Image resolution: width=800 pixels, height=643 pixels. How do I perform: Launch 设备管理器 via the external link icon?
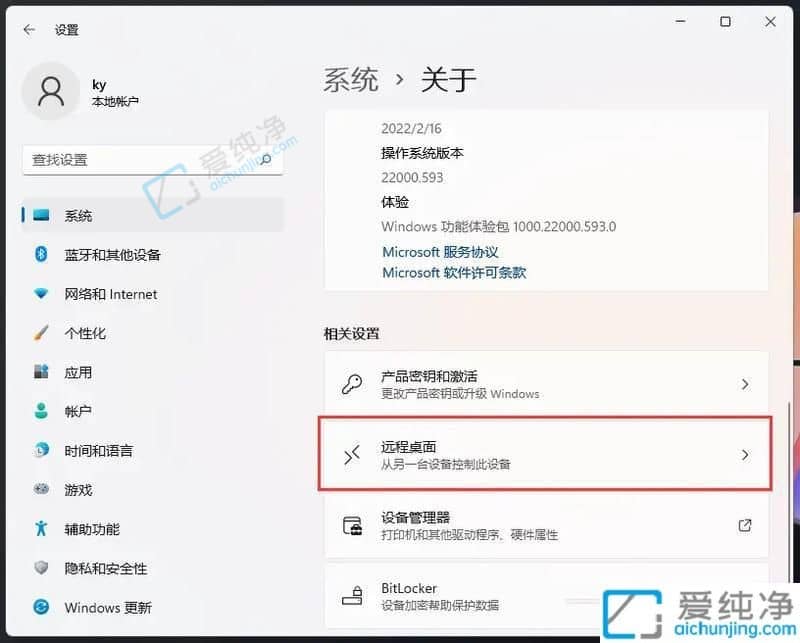coord(744,524)
